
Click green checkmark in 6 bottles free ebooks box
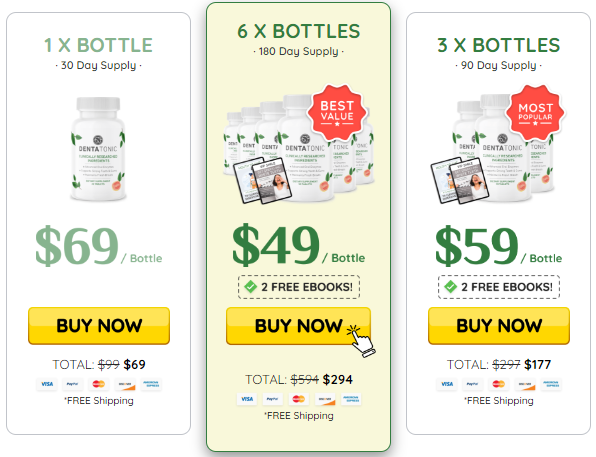point(251,287)
